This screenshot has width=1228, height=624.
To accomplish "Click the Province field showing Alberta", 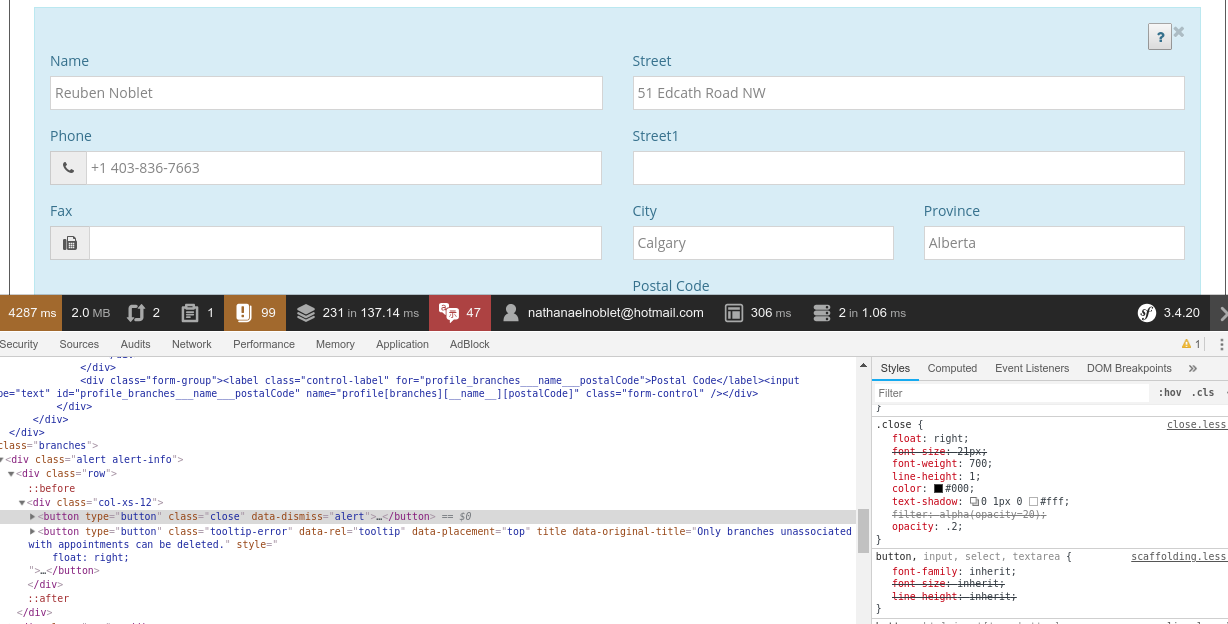I will (1054, 243).
